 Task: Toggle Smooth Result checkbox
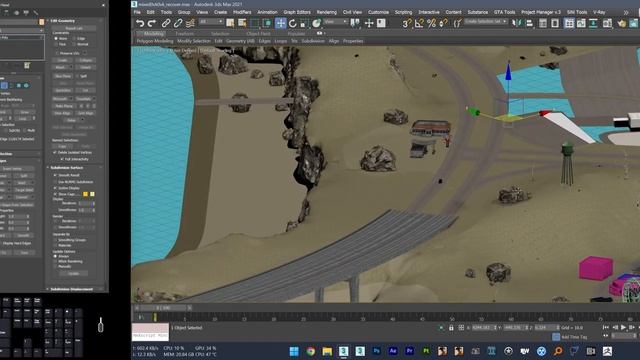point(55,175)
